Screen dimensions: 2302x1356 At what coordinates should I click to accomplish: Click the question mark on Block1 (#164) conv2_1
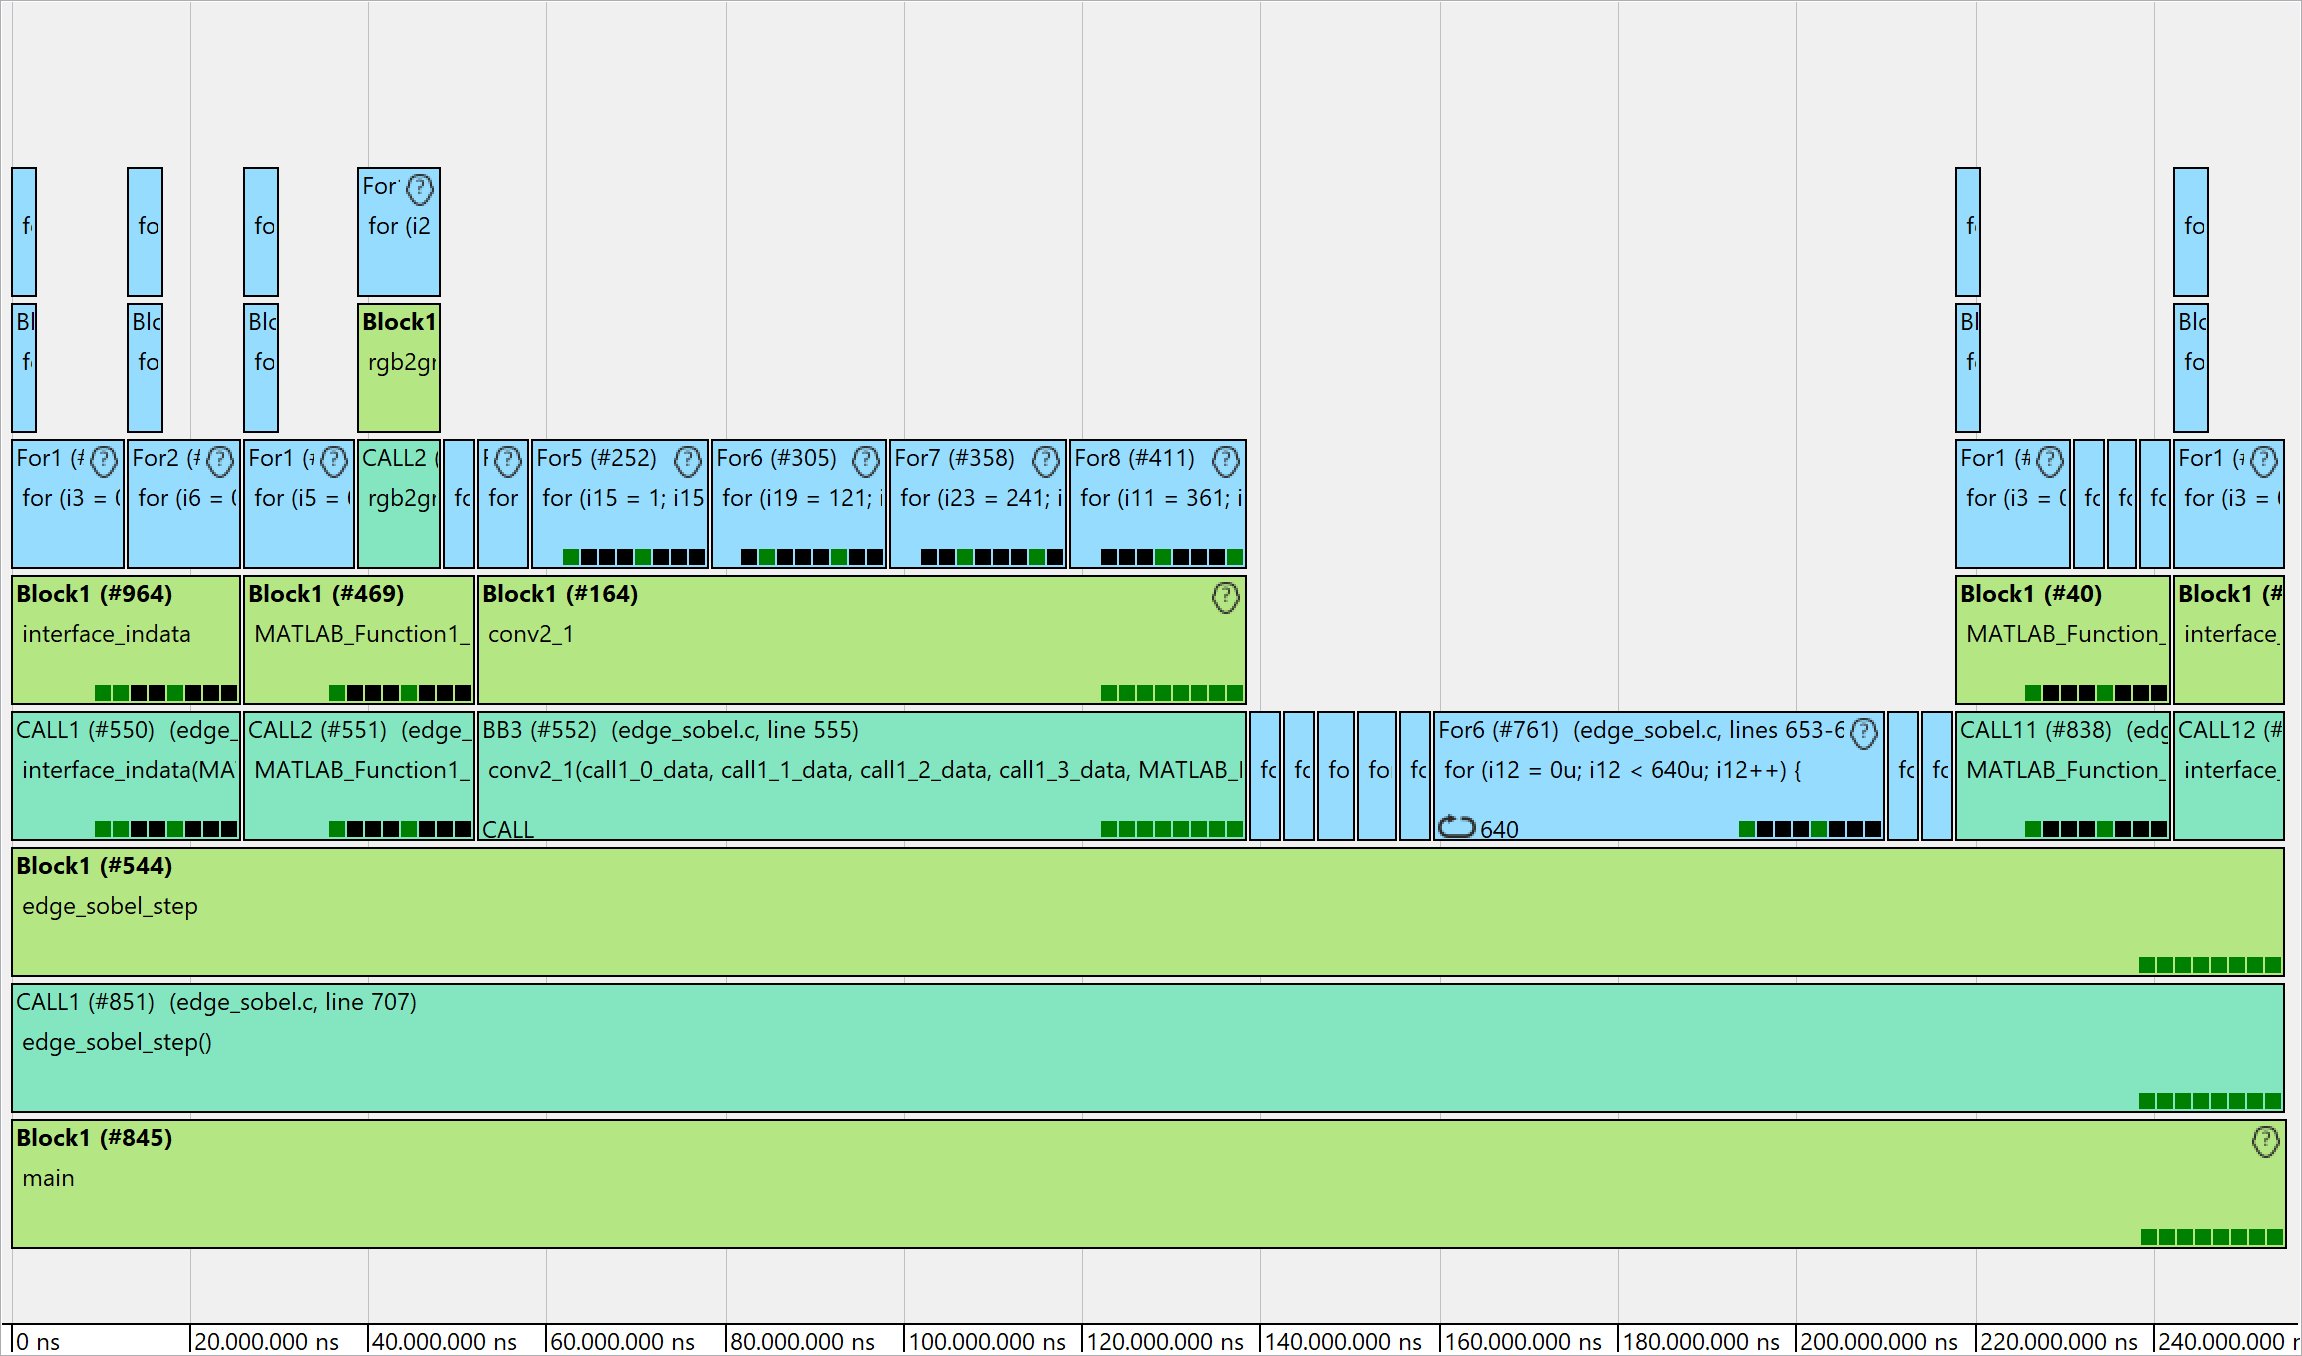(x=1226, y=600)
